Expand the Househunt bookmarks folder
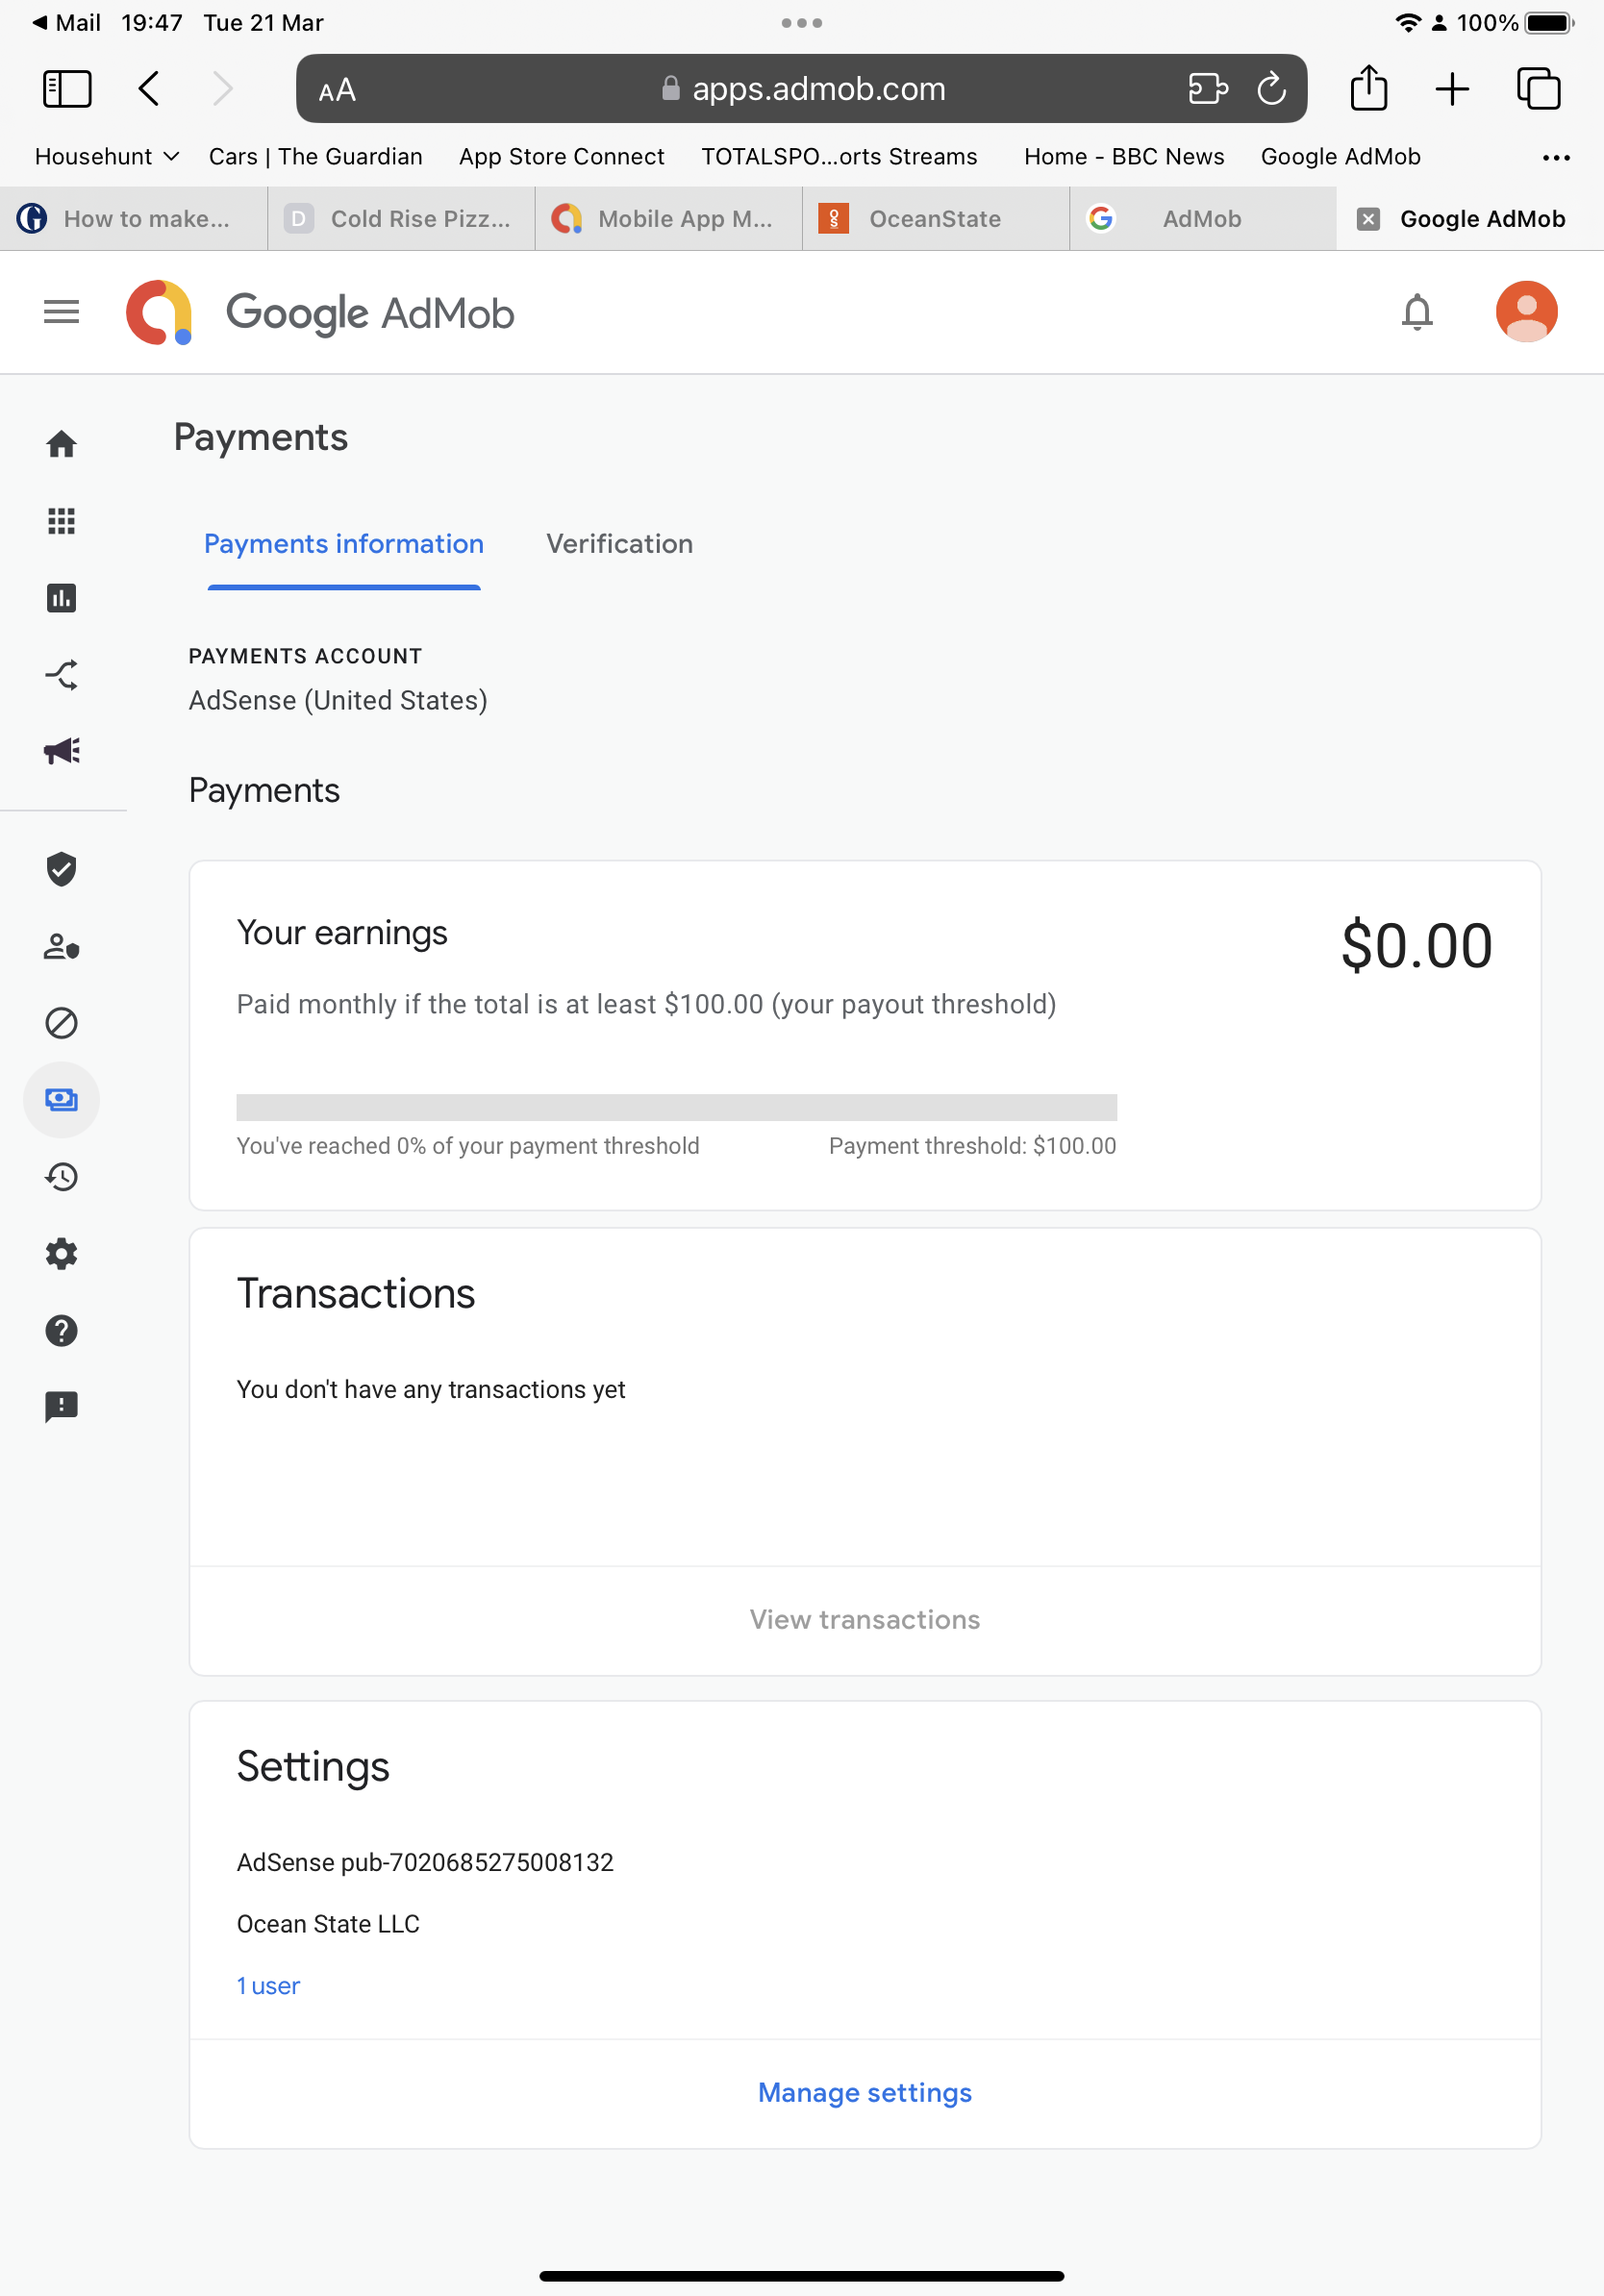1604x2296 pixels. tap(105, 156)
